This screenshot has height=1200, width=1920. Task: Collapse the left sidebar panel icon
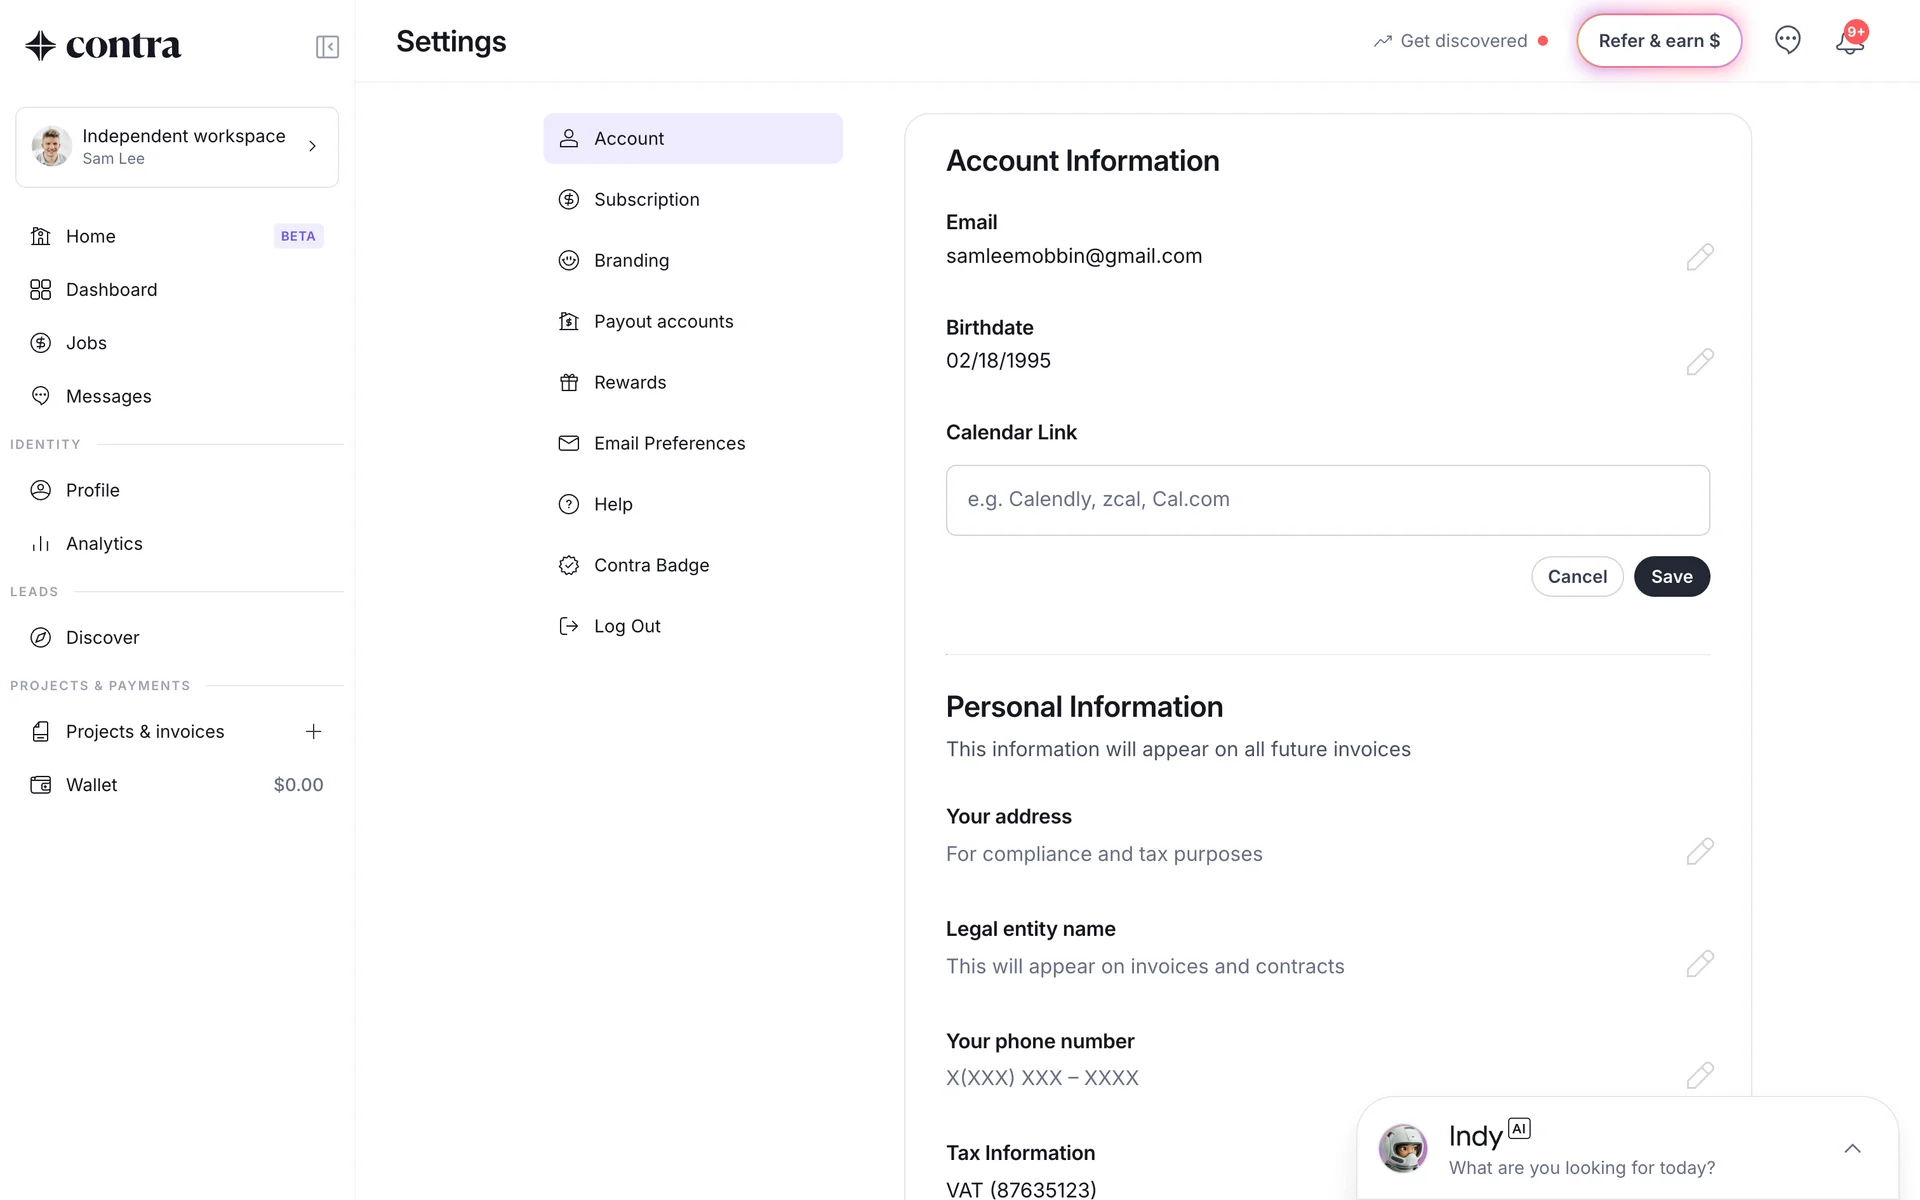[x=327, y=47]
